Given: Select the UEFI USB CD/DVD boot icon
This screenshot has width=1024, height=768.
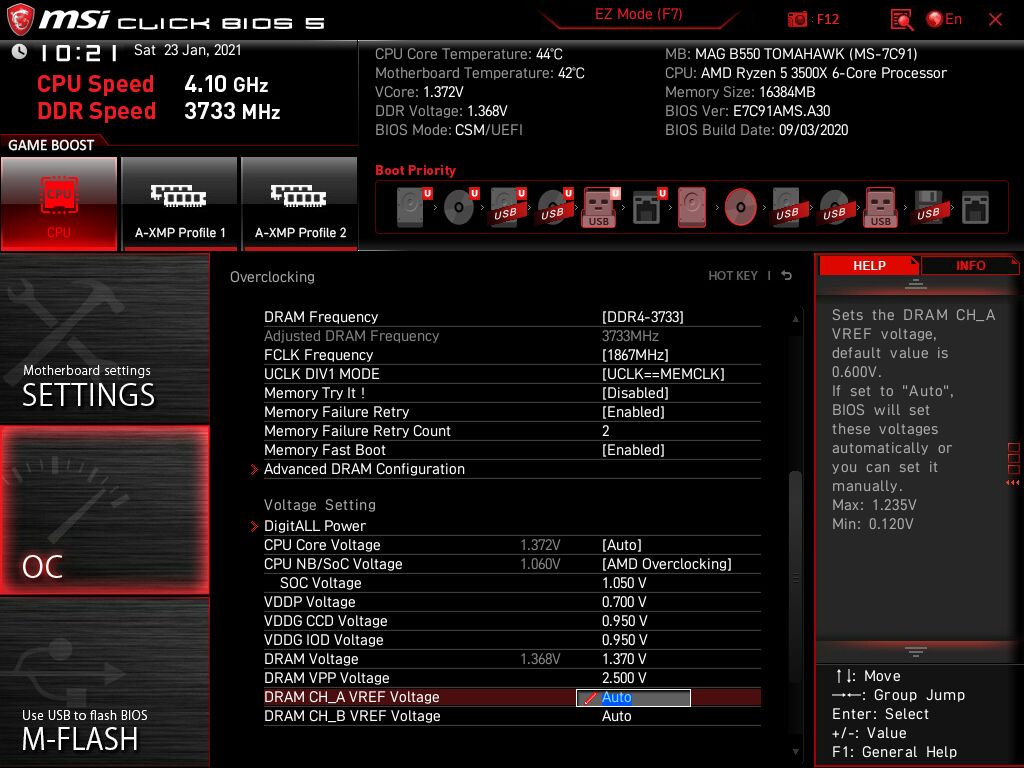Looking at the screenshot, I should tap(554, 207).
